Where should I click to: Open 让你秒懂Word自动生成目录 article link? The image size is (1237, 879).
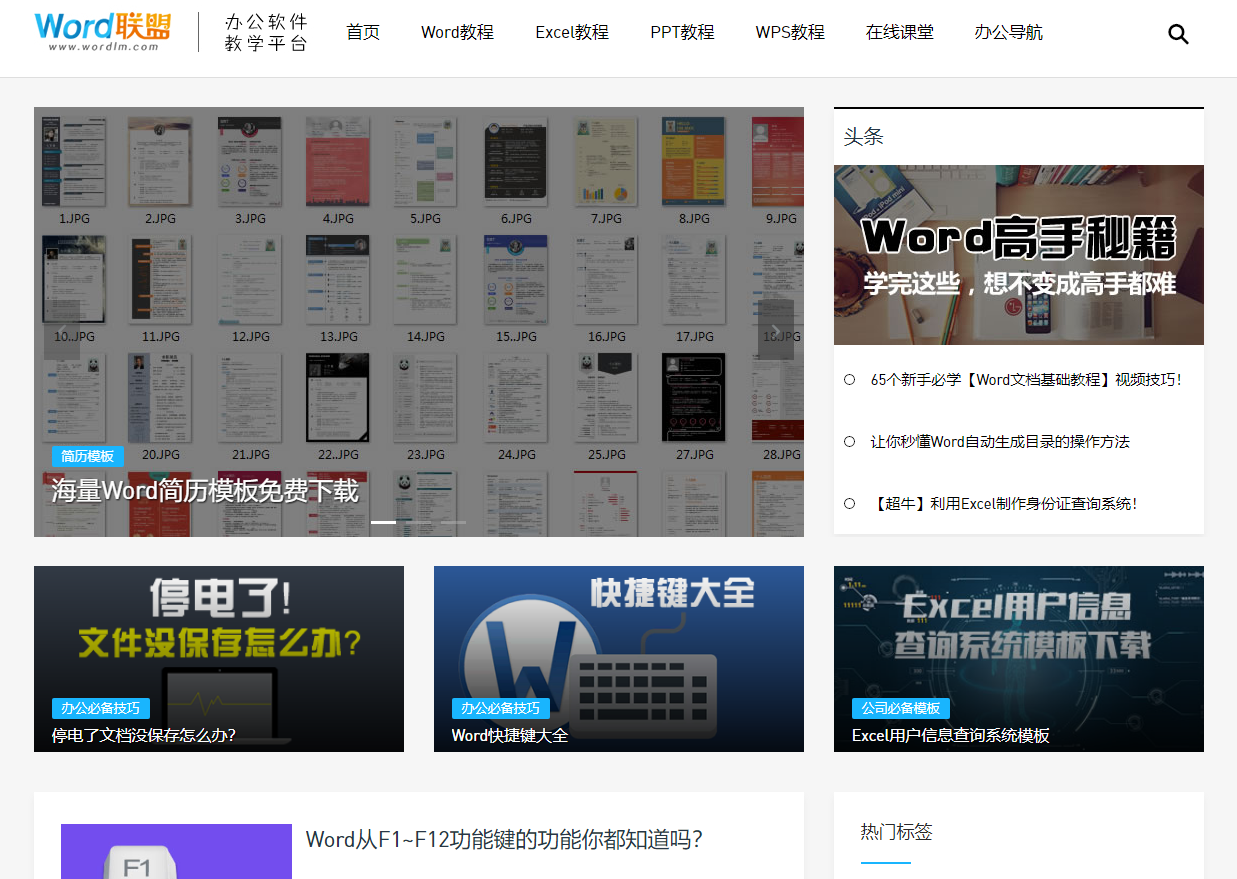point(1000,442)
